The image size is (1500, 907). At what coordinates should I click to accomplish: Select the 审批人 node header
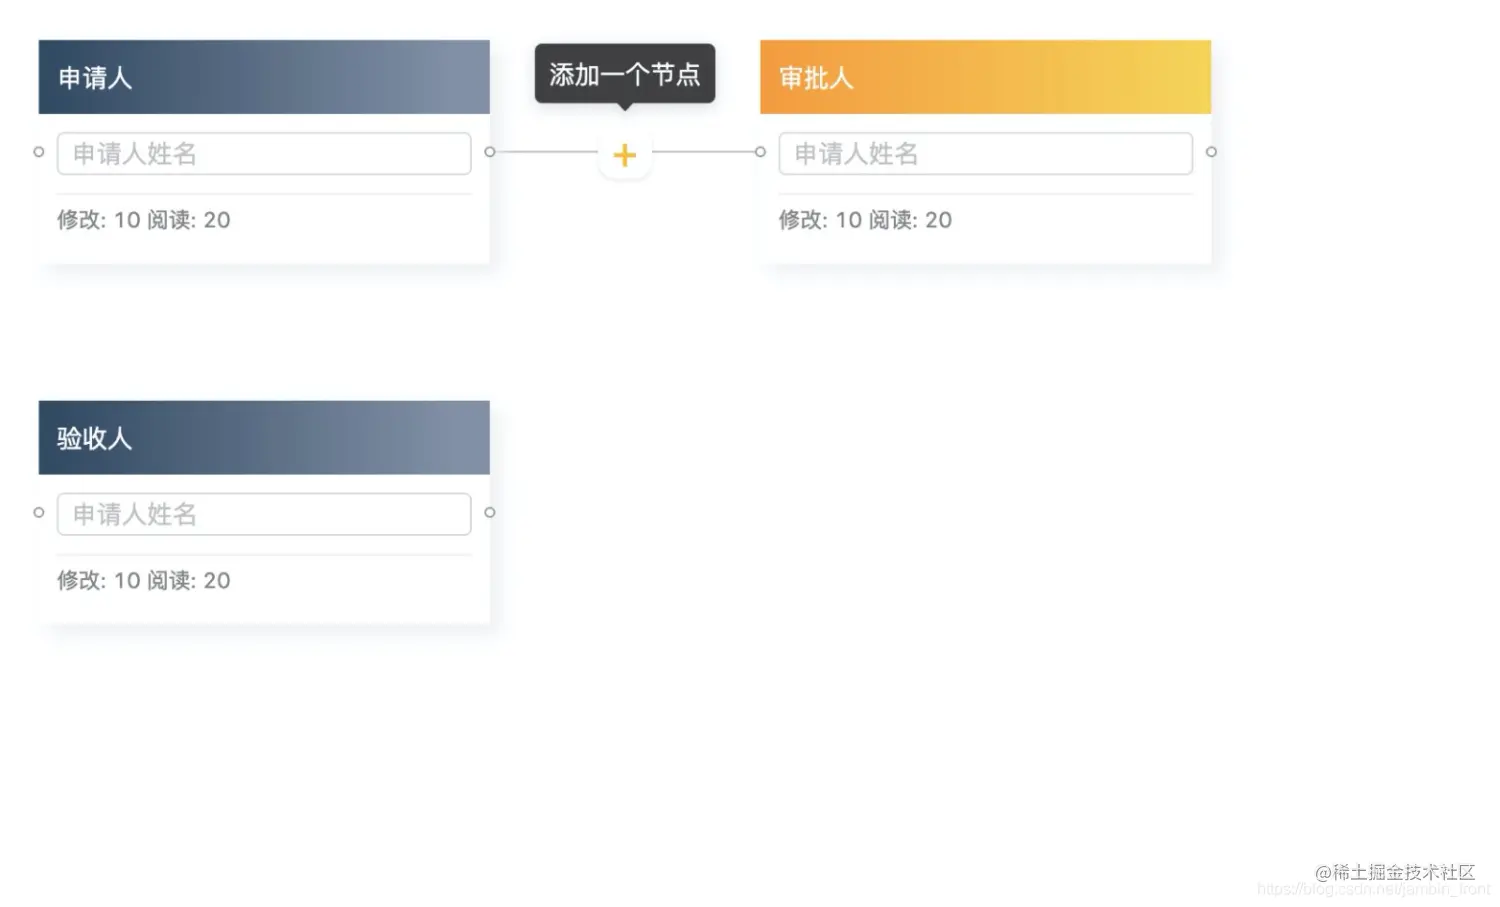(984, 76)
